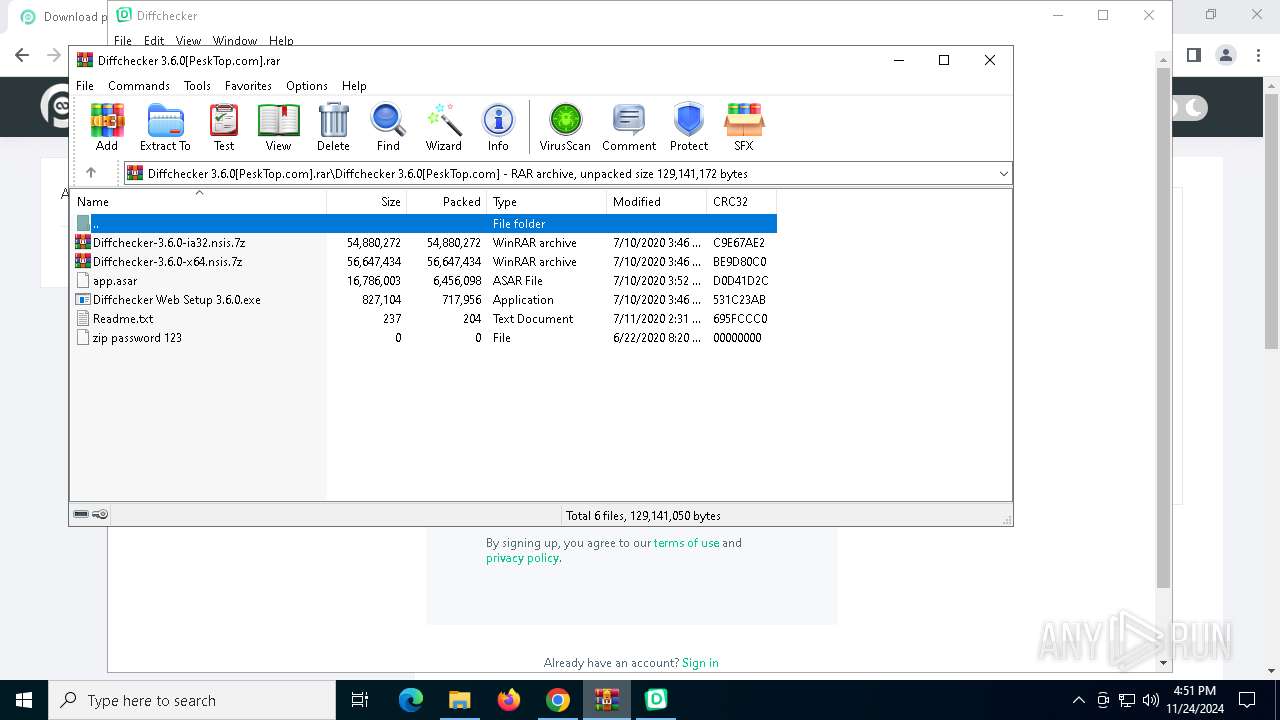Image resolution: width=1280 pixels, height=720 pixels.
Task: Open Microsoft Edge from taskbar
Action: tap(411, 700)
